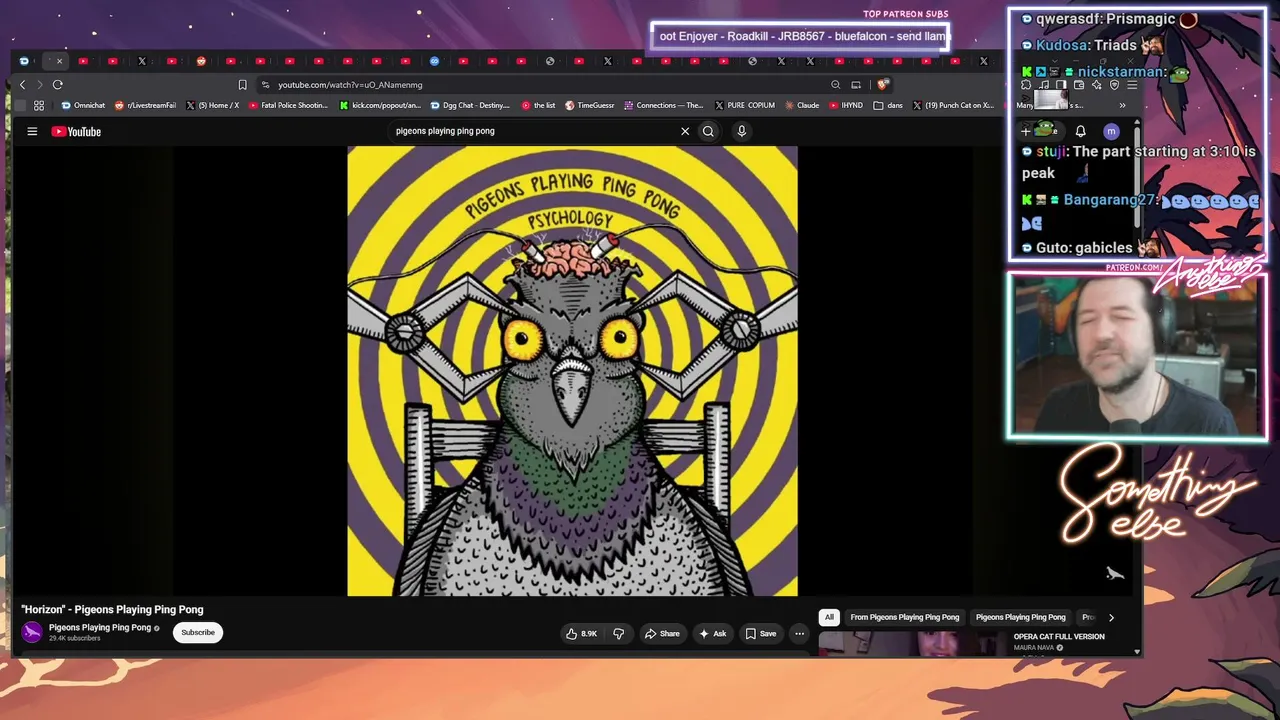
Task: Open the browser extensions puzzle icon
Action: (x=1026, y=85)
